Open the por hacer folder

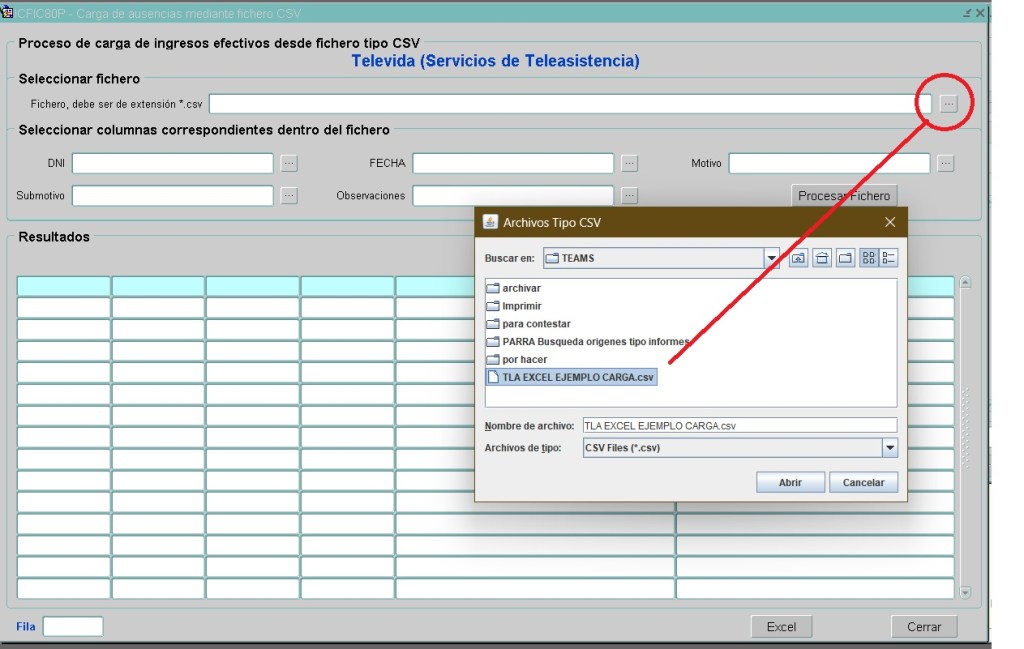(524, 359)
